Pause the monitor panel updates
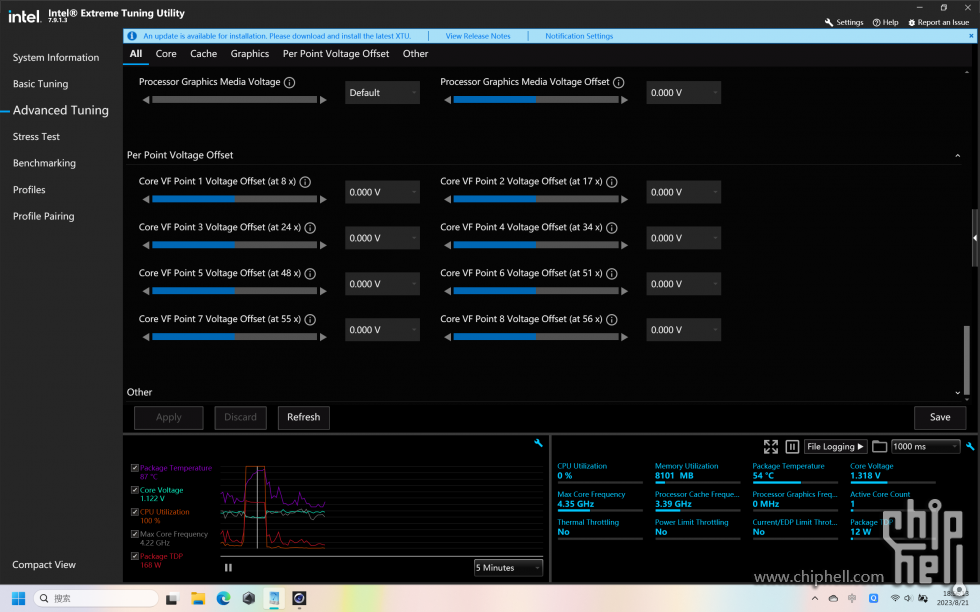The height and width of the screenshot is (612, 980). point(792,446)
